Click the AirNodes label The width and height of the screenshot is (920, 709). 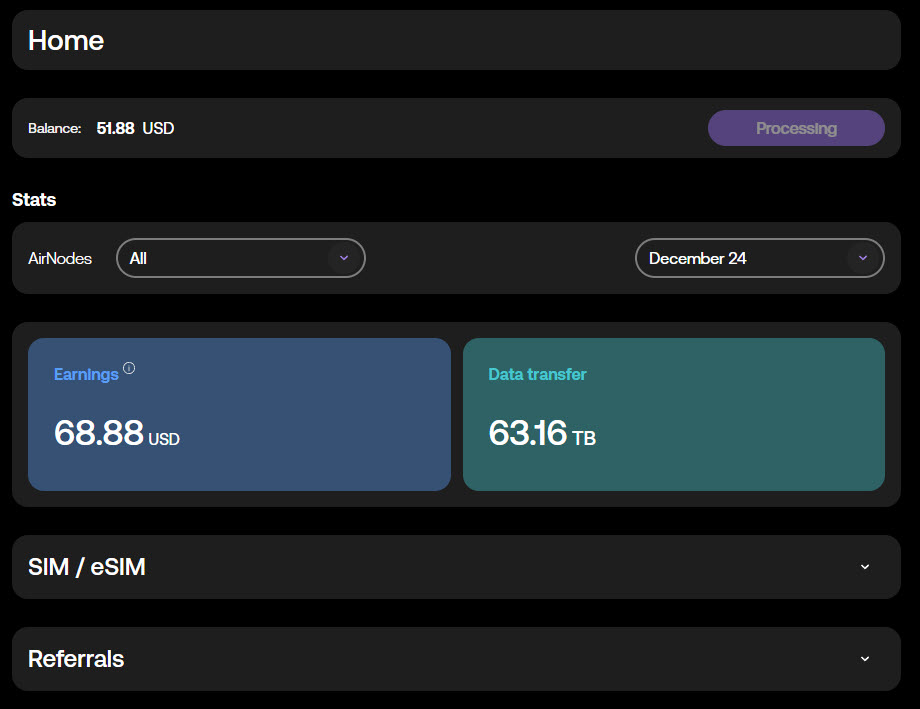coord(60,258)
